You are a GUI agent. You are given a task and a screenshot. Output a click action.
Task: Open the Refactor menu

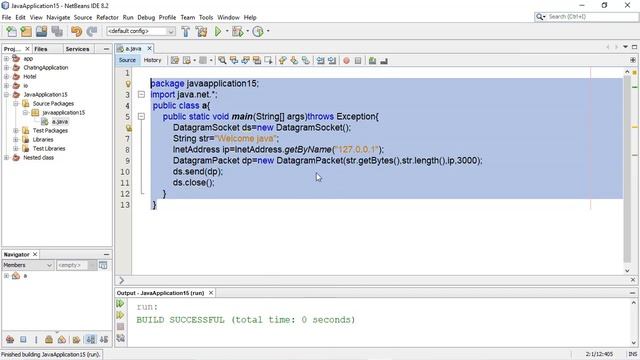(x=107, y=18)
